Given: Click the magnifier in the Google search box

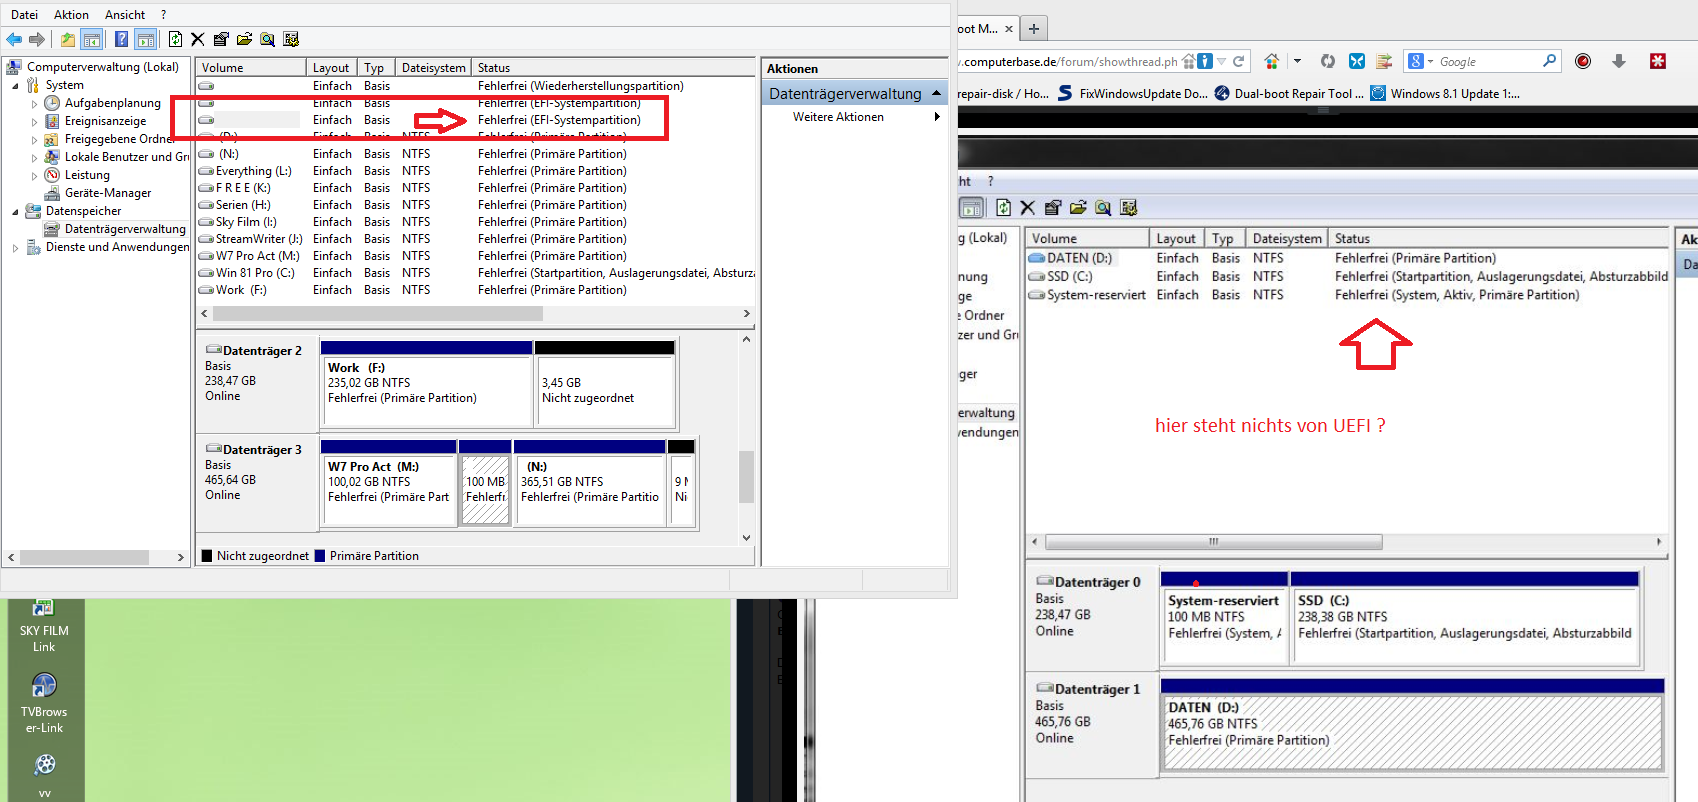Looking at the screenshot, I should point(1549,61).
